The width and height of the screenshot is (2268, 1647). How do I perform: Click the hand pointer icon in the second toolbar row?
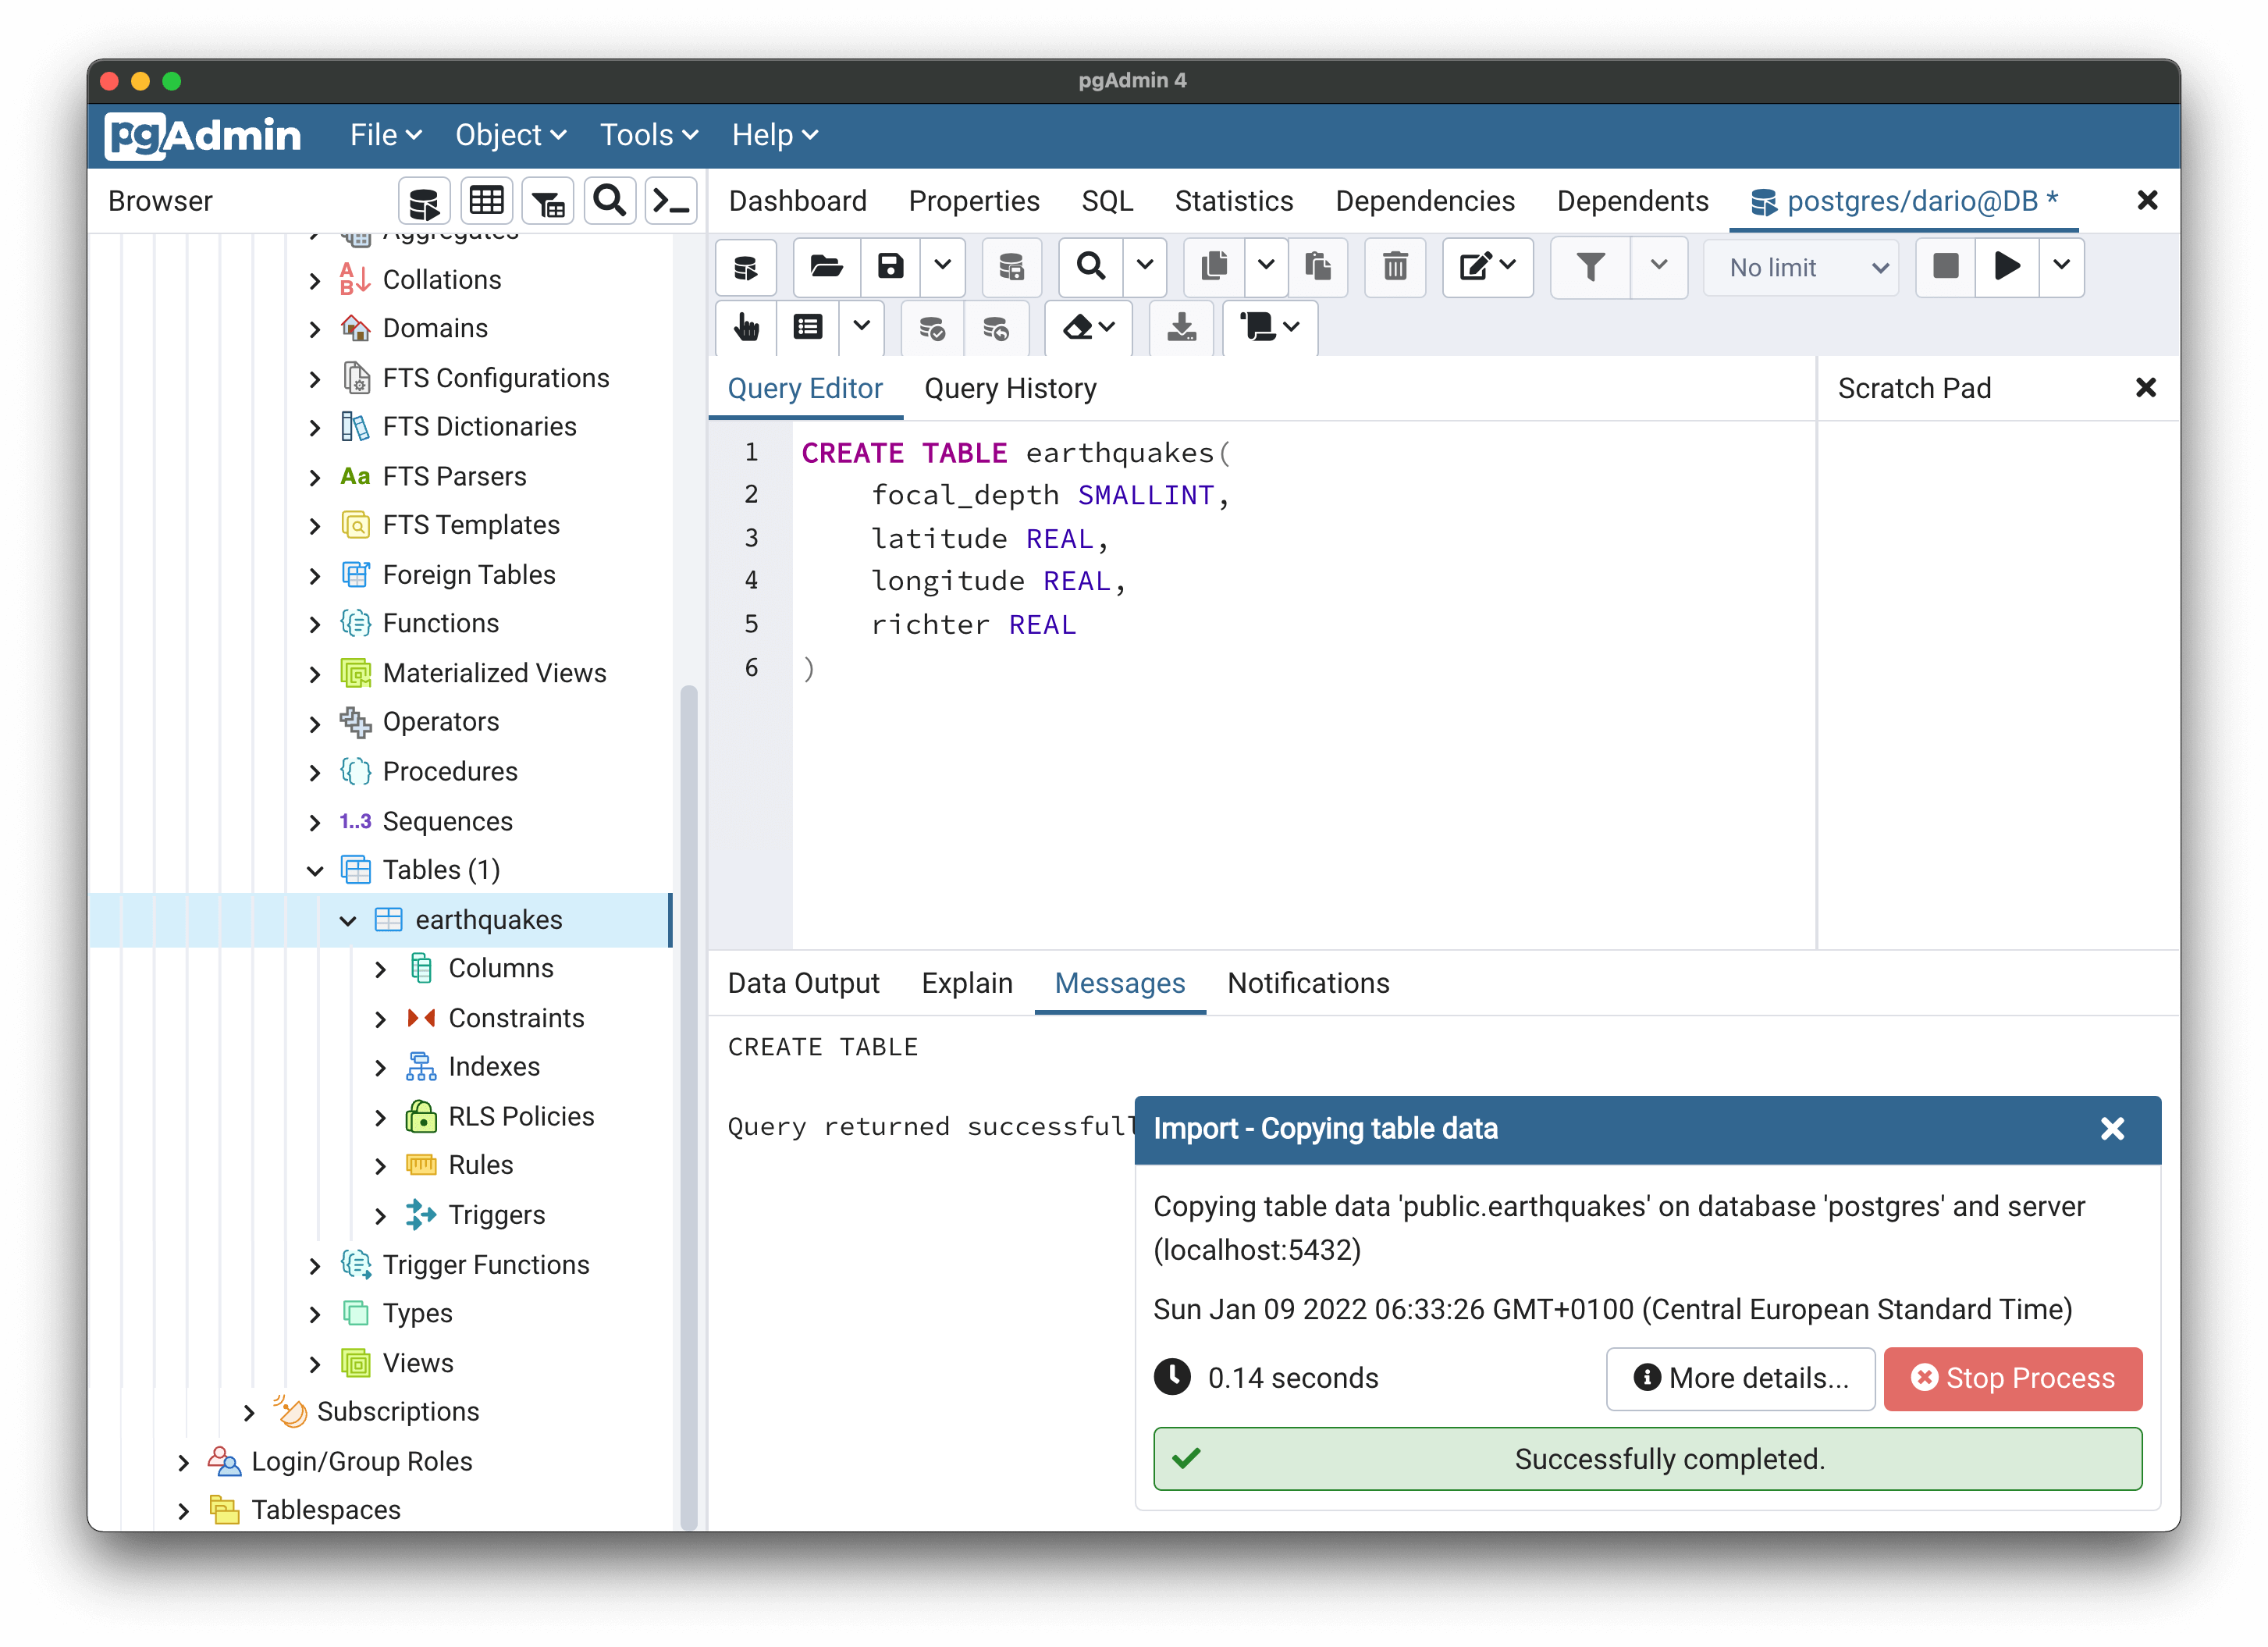pyautogui.click(x=746, y=328)
